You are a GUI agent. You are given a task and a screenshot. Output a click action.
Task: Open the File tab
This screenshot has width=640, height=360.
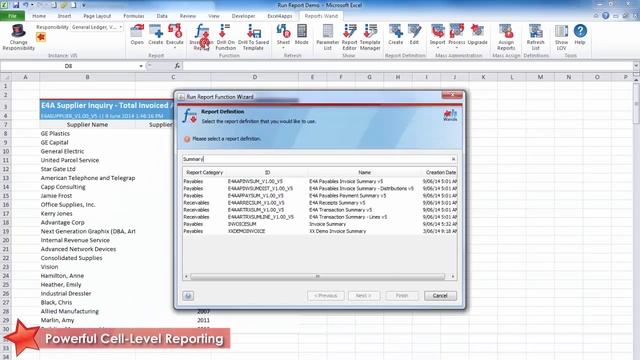coord(12,16)
